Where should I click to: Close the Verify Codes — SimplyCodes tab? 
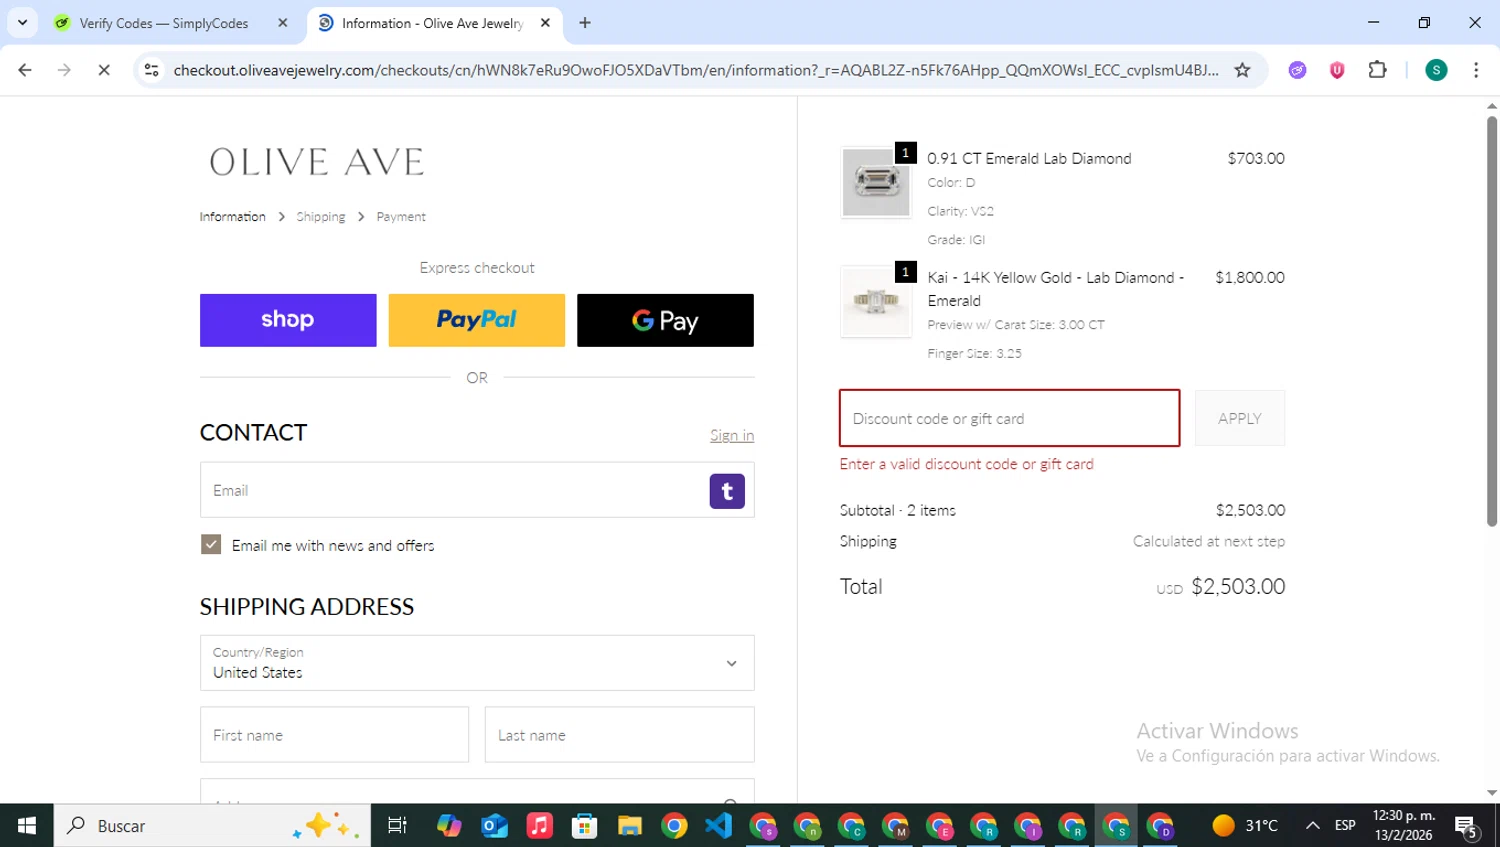point(283,23)
